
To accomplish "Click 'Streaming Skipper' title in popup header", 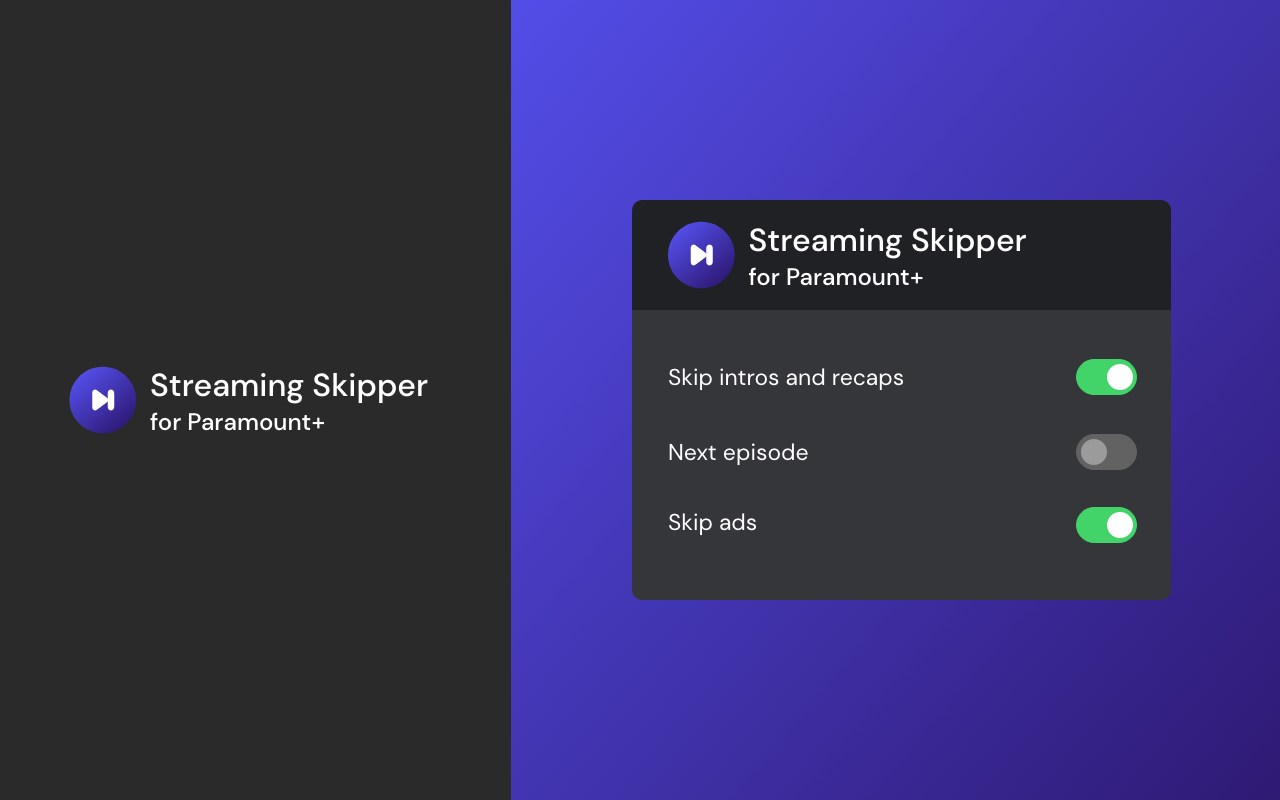I will pyautogui.click(x=887, y=241).
